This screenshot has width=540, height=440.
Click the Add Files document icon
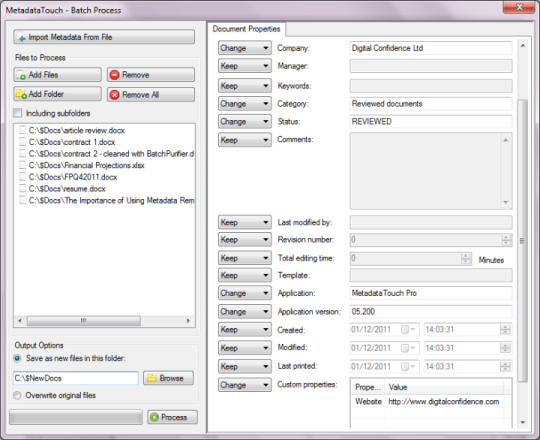tap(21, 75)
